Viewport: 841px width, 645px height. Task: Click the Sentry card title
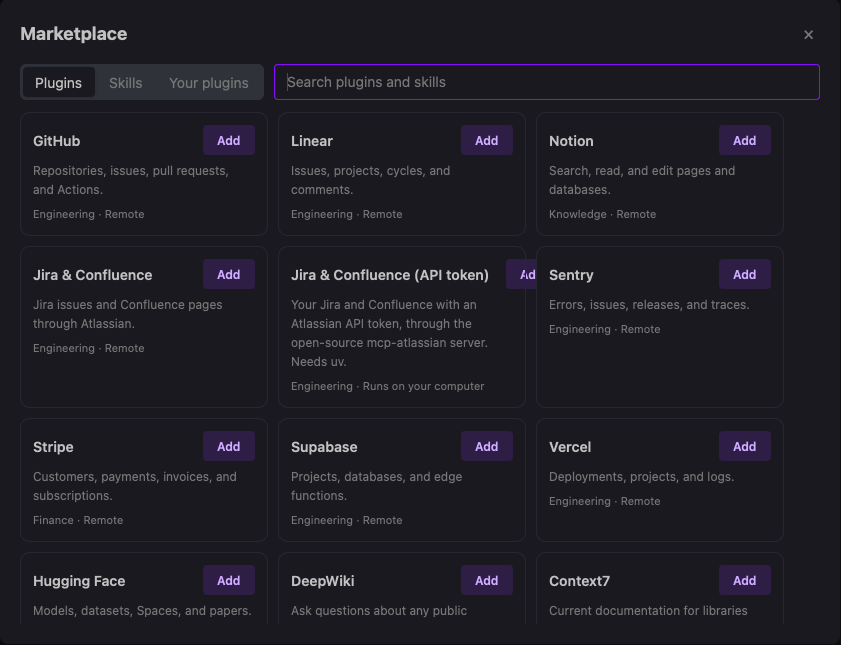pos(571,275)
